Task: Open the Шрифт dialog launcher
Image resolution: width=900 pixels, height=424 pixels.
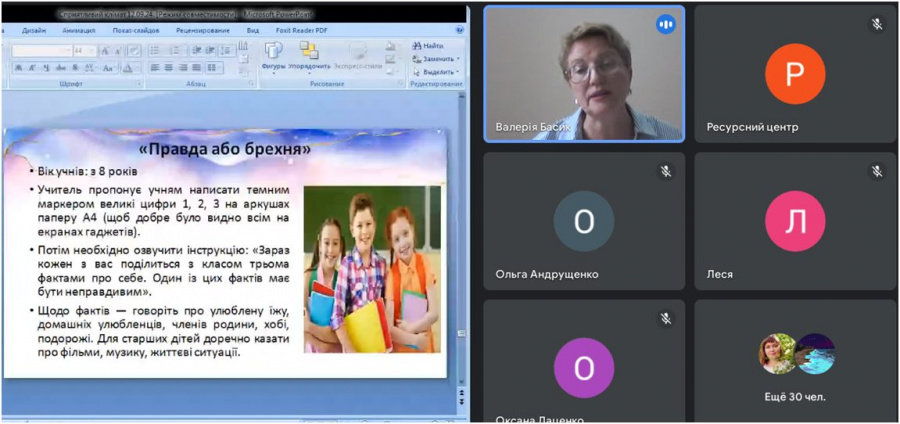Action: (139, 84)
